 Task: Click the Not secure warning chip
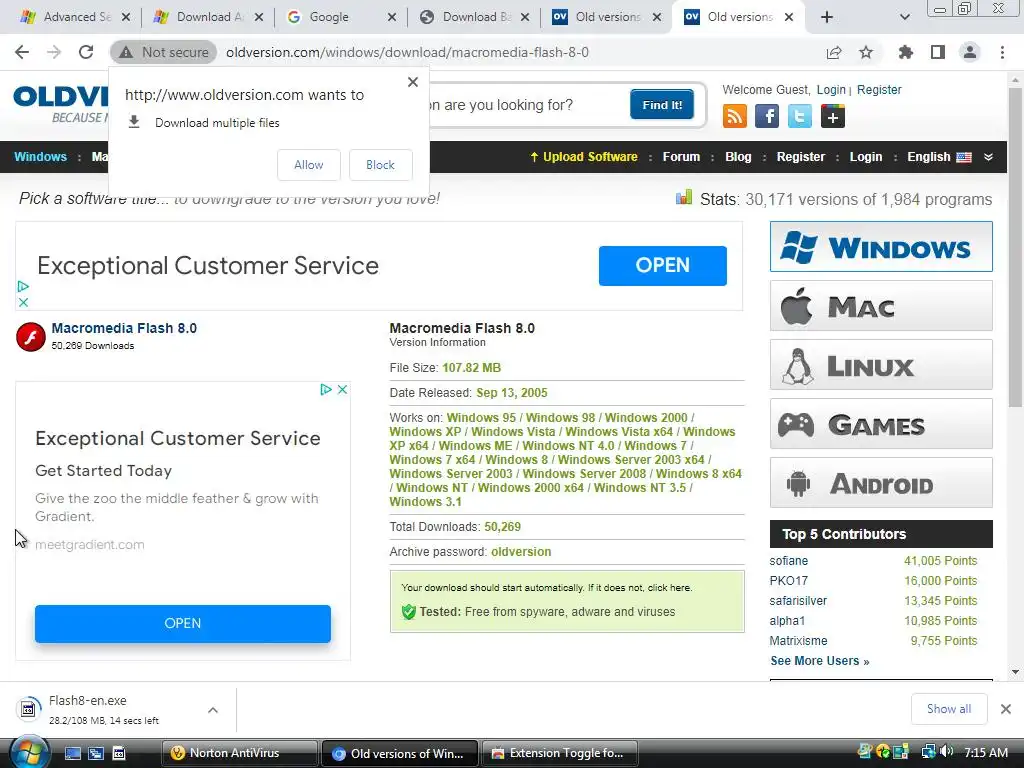point(163,52)
